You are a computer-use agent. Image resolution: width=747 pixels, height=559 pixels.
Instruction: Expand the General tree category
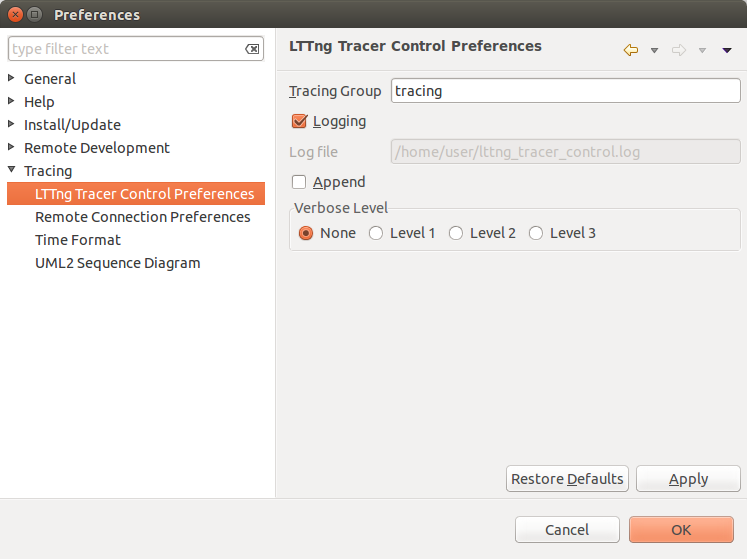click(11, 78)
